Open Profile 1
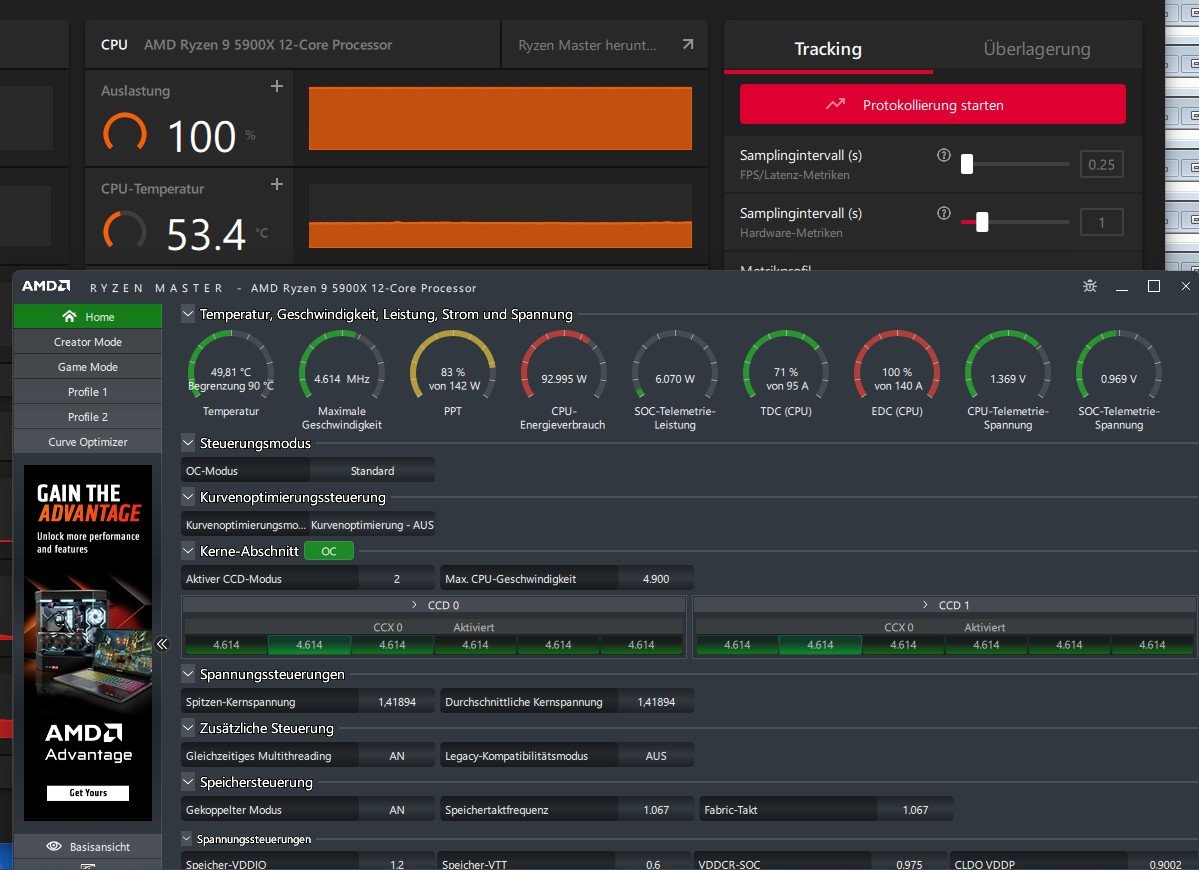This screenshot has width=1199, height=870. (88, 391)
